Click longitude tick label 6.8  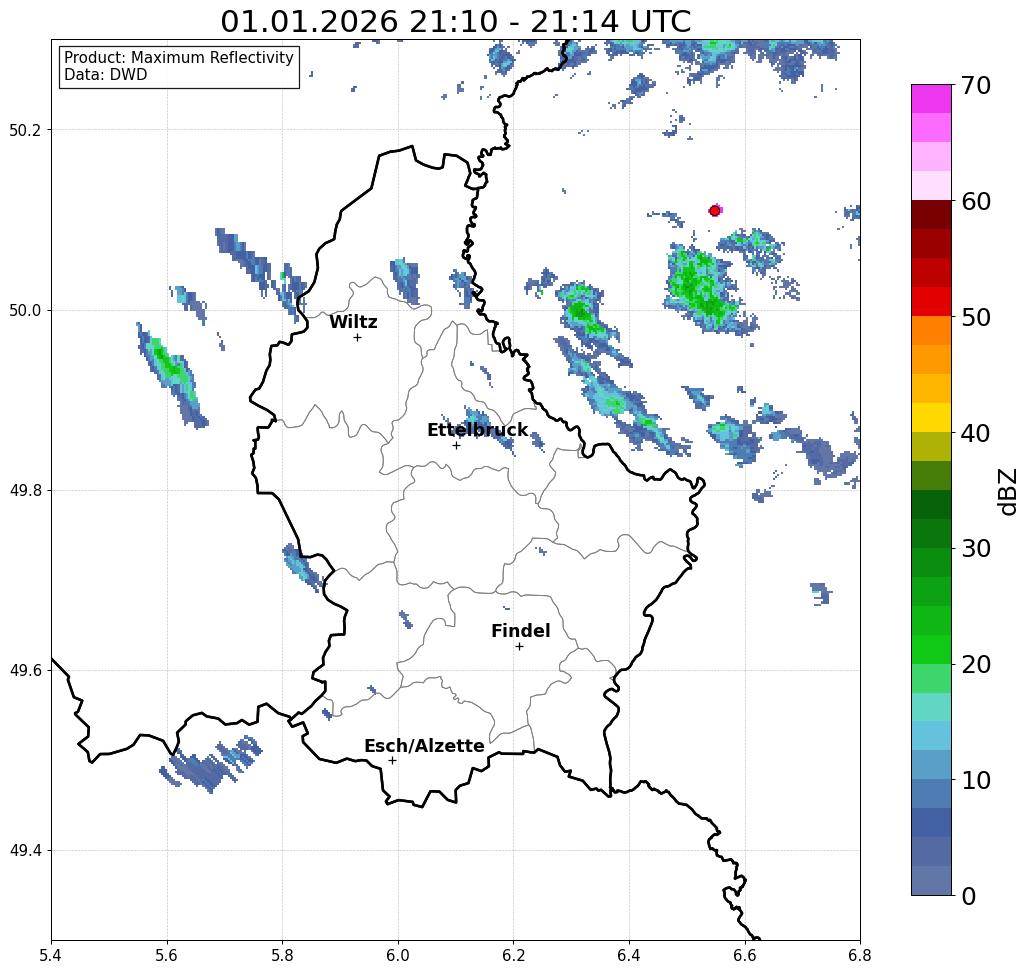coord(860,955)
